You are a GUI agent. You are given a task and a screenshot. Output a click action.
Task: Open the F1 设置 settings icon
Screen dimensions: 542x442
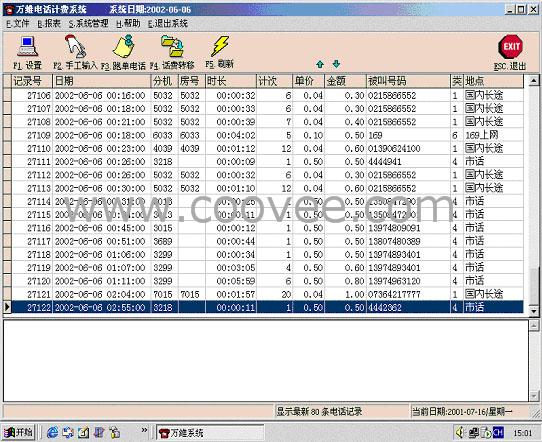(x=28, y=47)
